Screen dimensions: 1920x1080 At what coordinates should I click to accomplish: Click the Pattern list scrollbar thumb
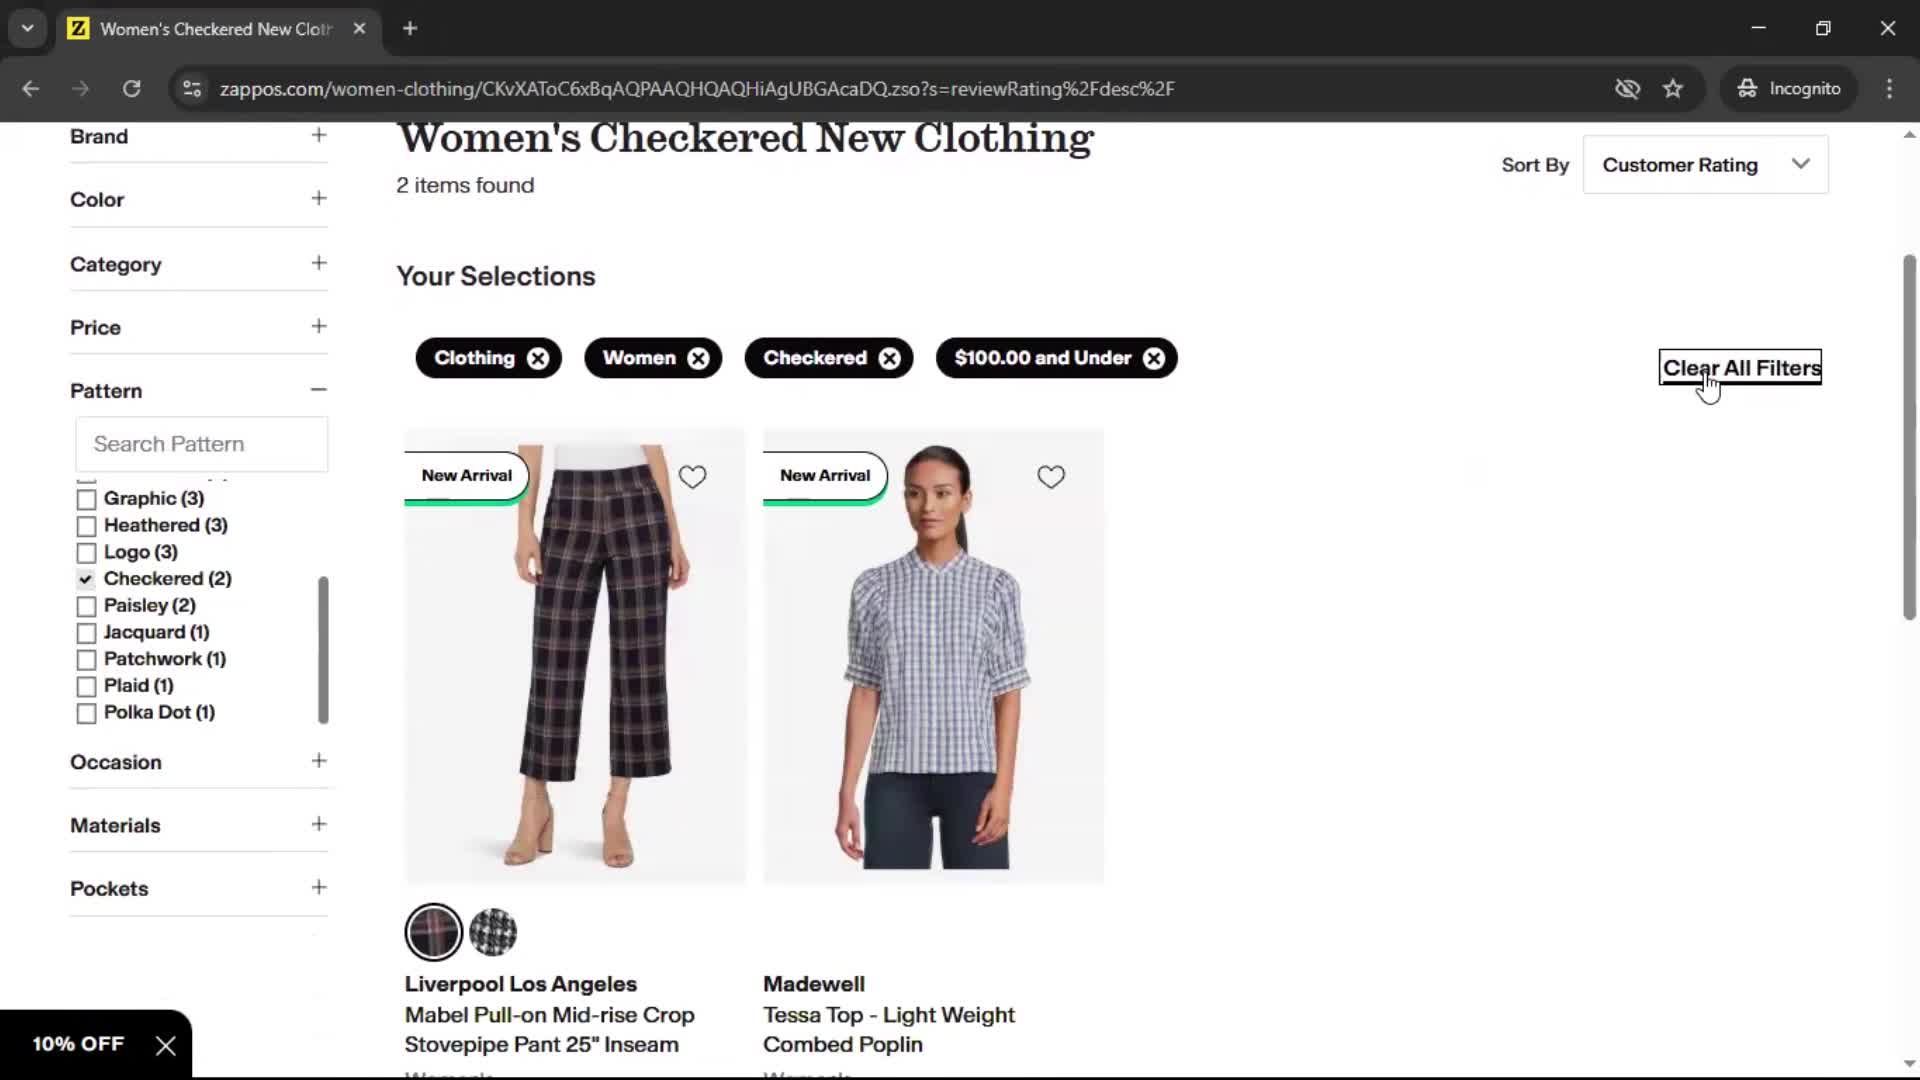pos(323,650)
